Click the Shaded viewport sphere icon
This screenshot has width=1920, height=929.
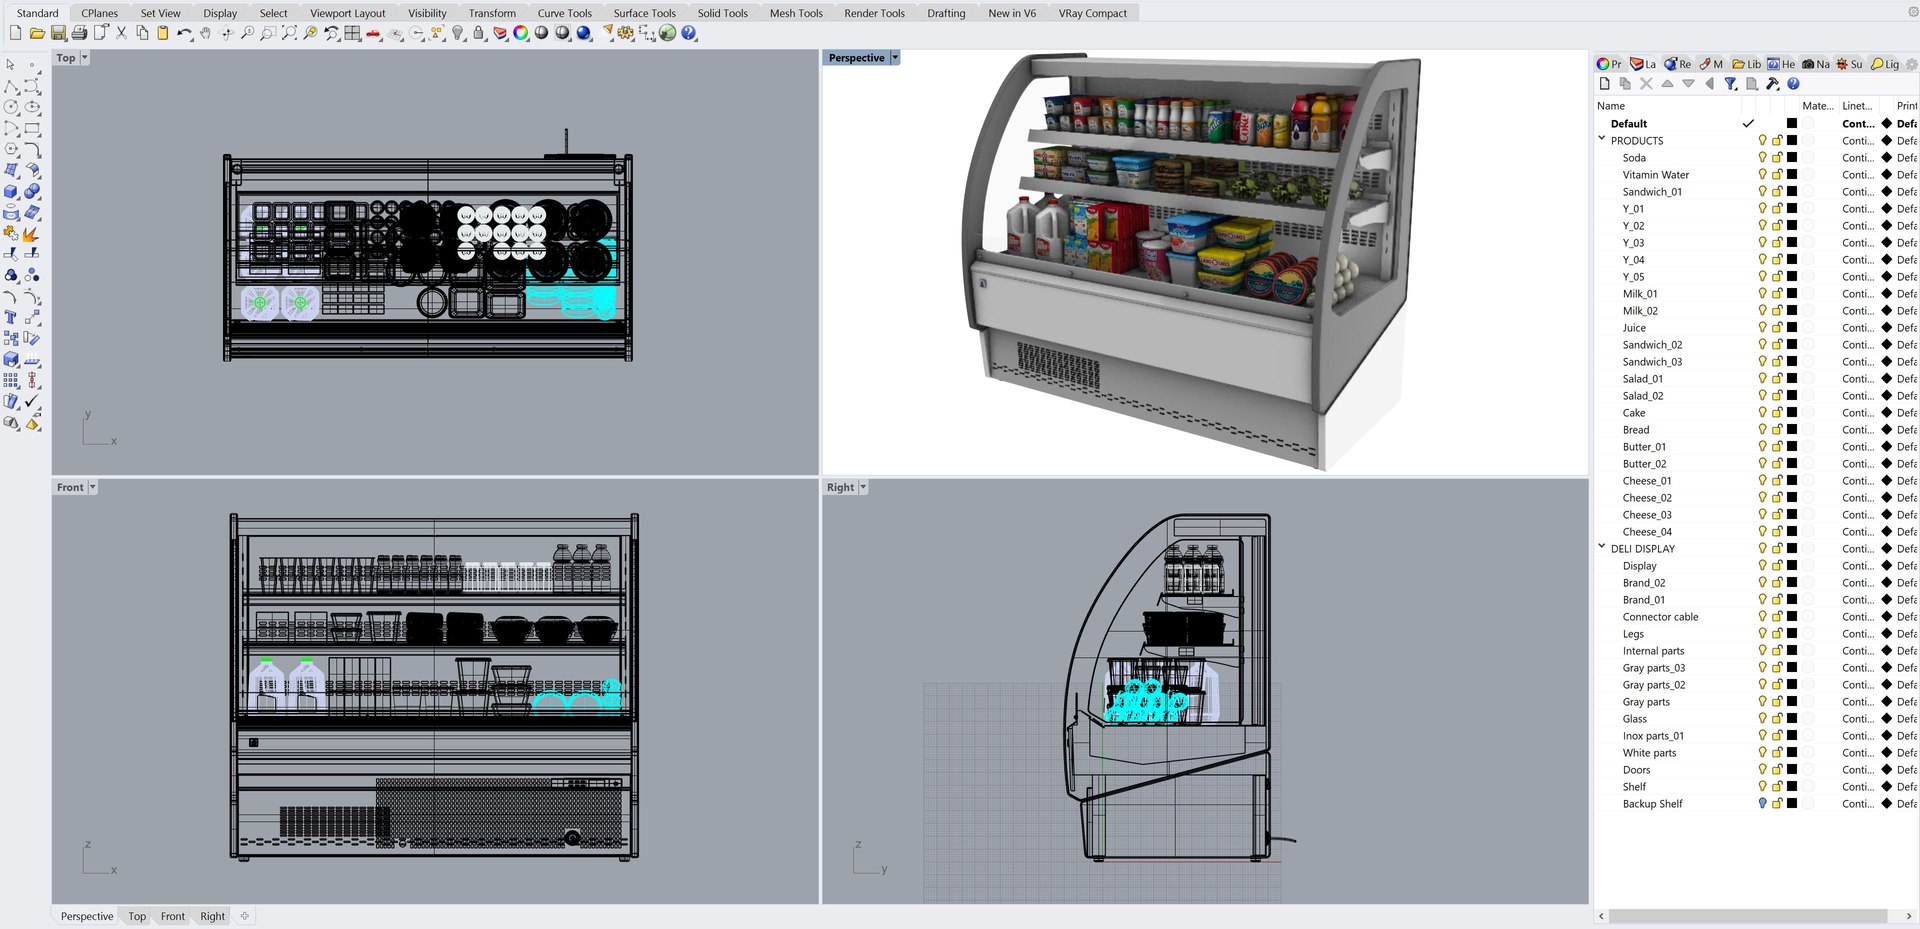pos(541,33)
